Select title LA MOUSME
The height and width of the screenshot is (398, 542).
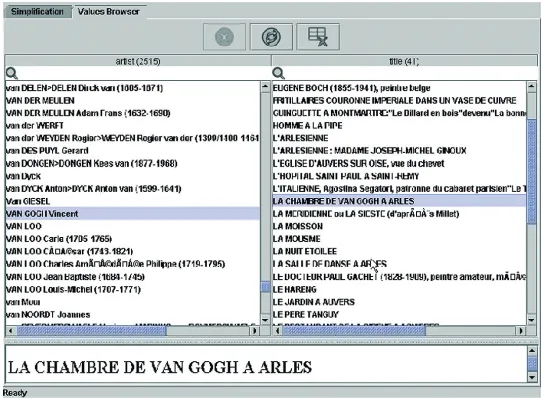tap(399, 239)
